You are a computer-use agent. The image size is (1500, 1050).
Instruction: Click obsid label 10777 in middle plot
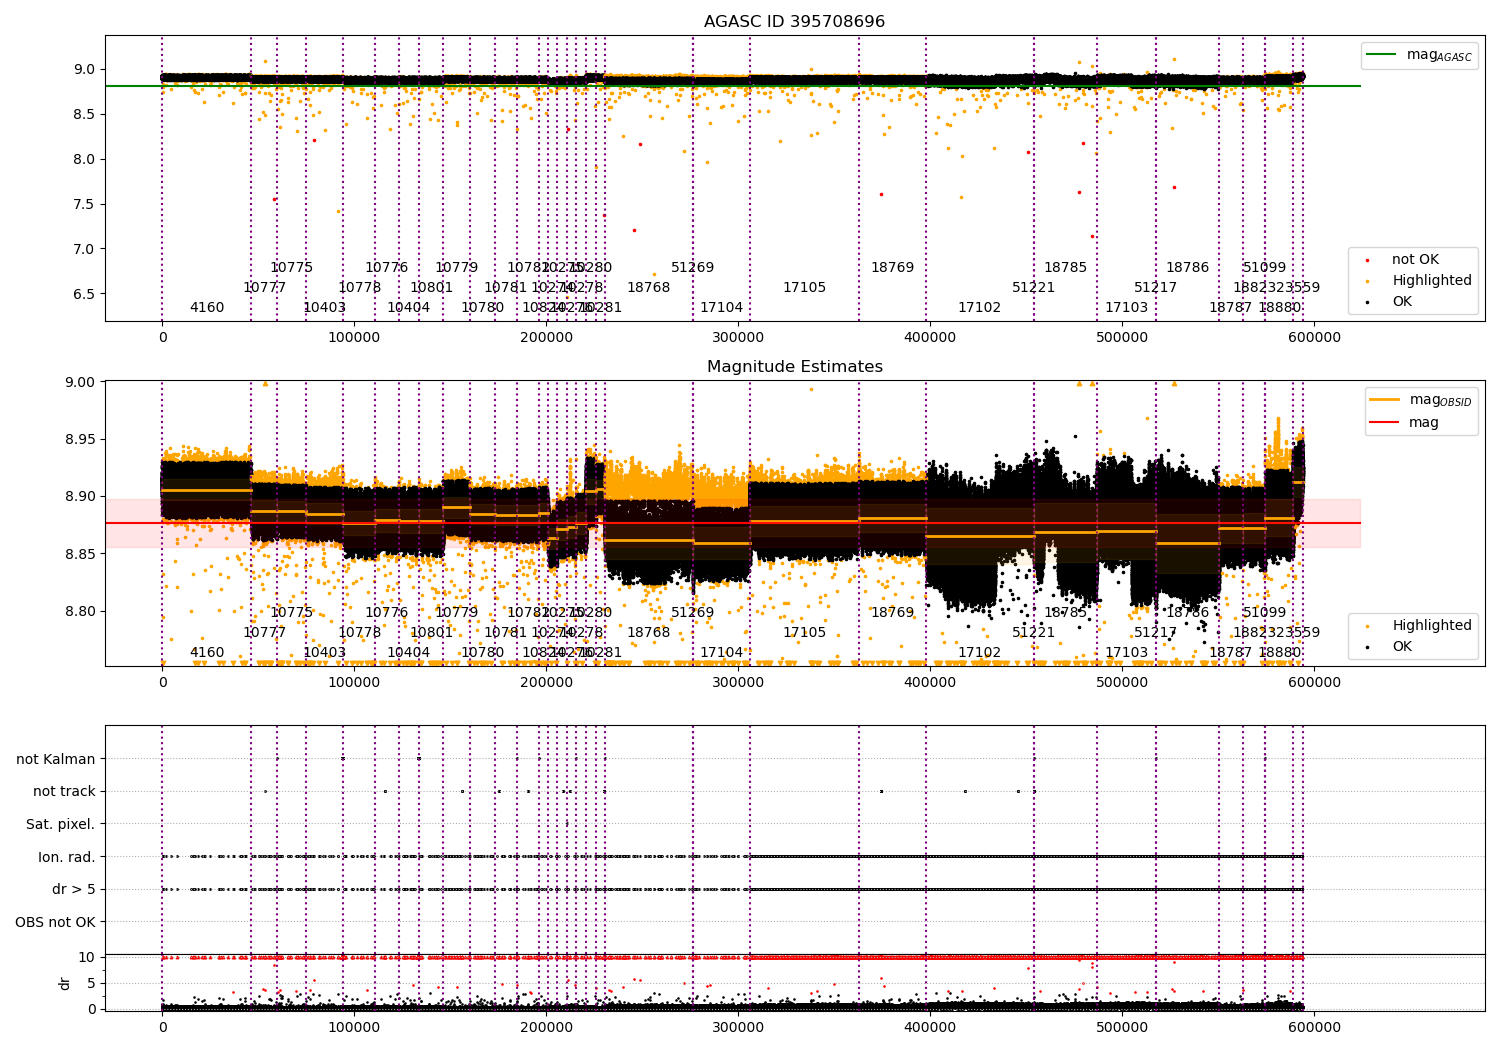(265, 633)
